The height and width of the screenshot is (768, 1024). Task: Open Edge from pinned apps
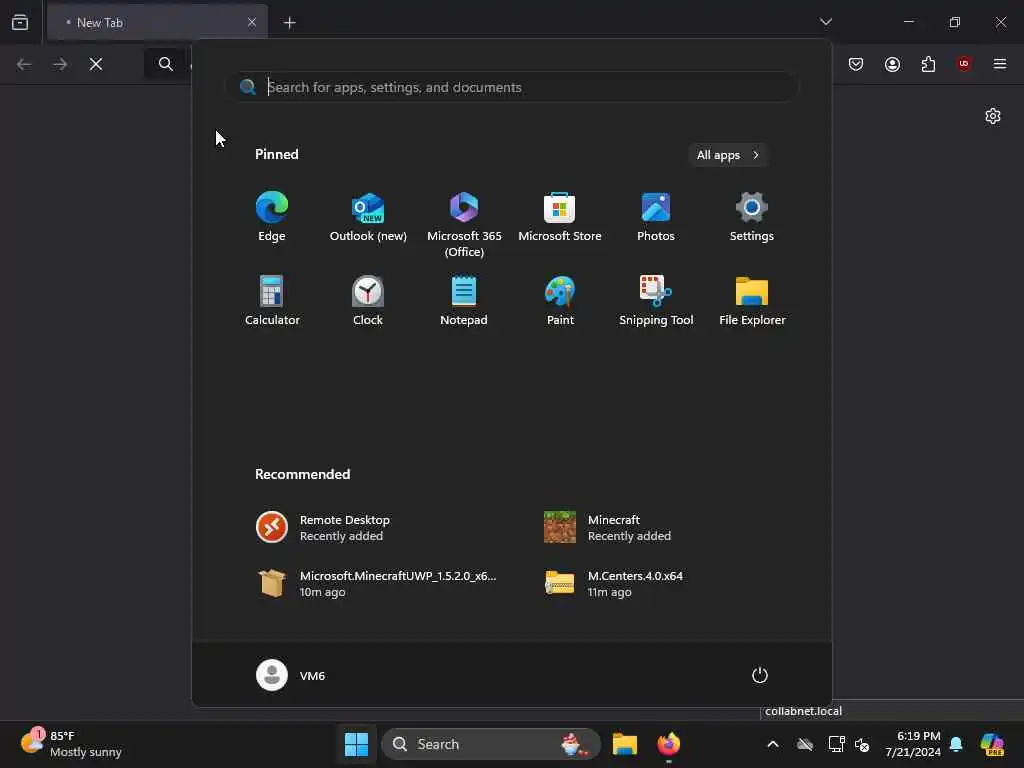[272, 217]
